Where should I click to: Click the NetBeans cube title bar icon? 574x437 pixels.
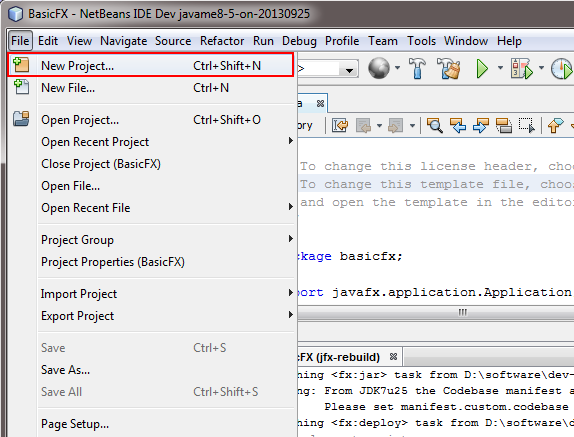(15, 14)
